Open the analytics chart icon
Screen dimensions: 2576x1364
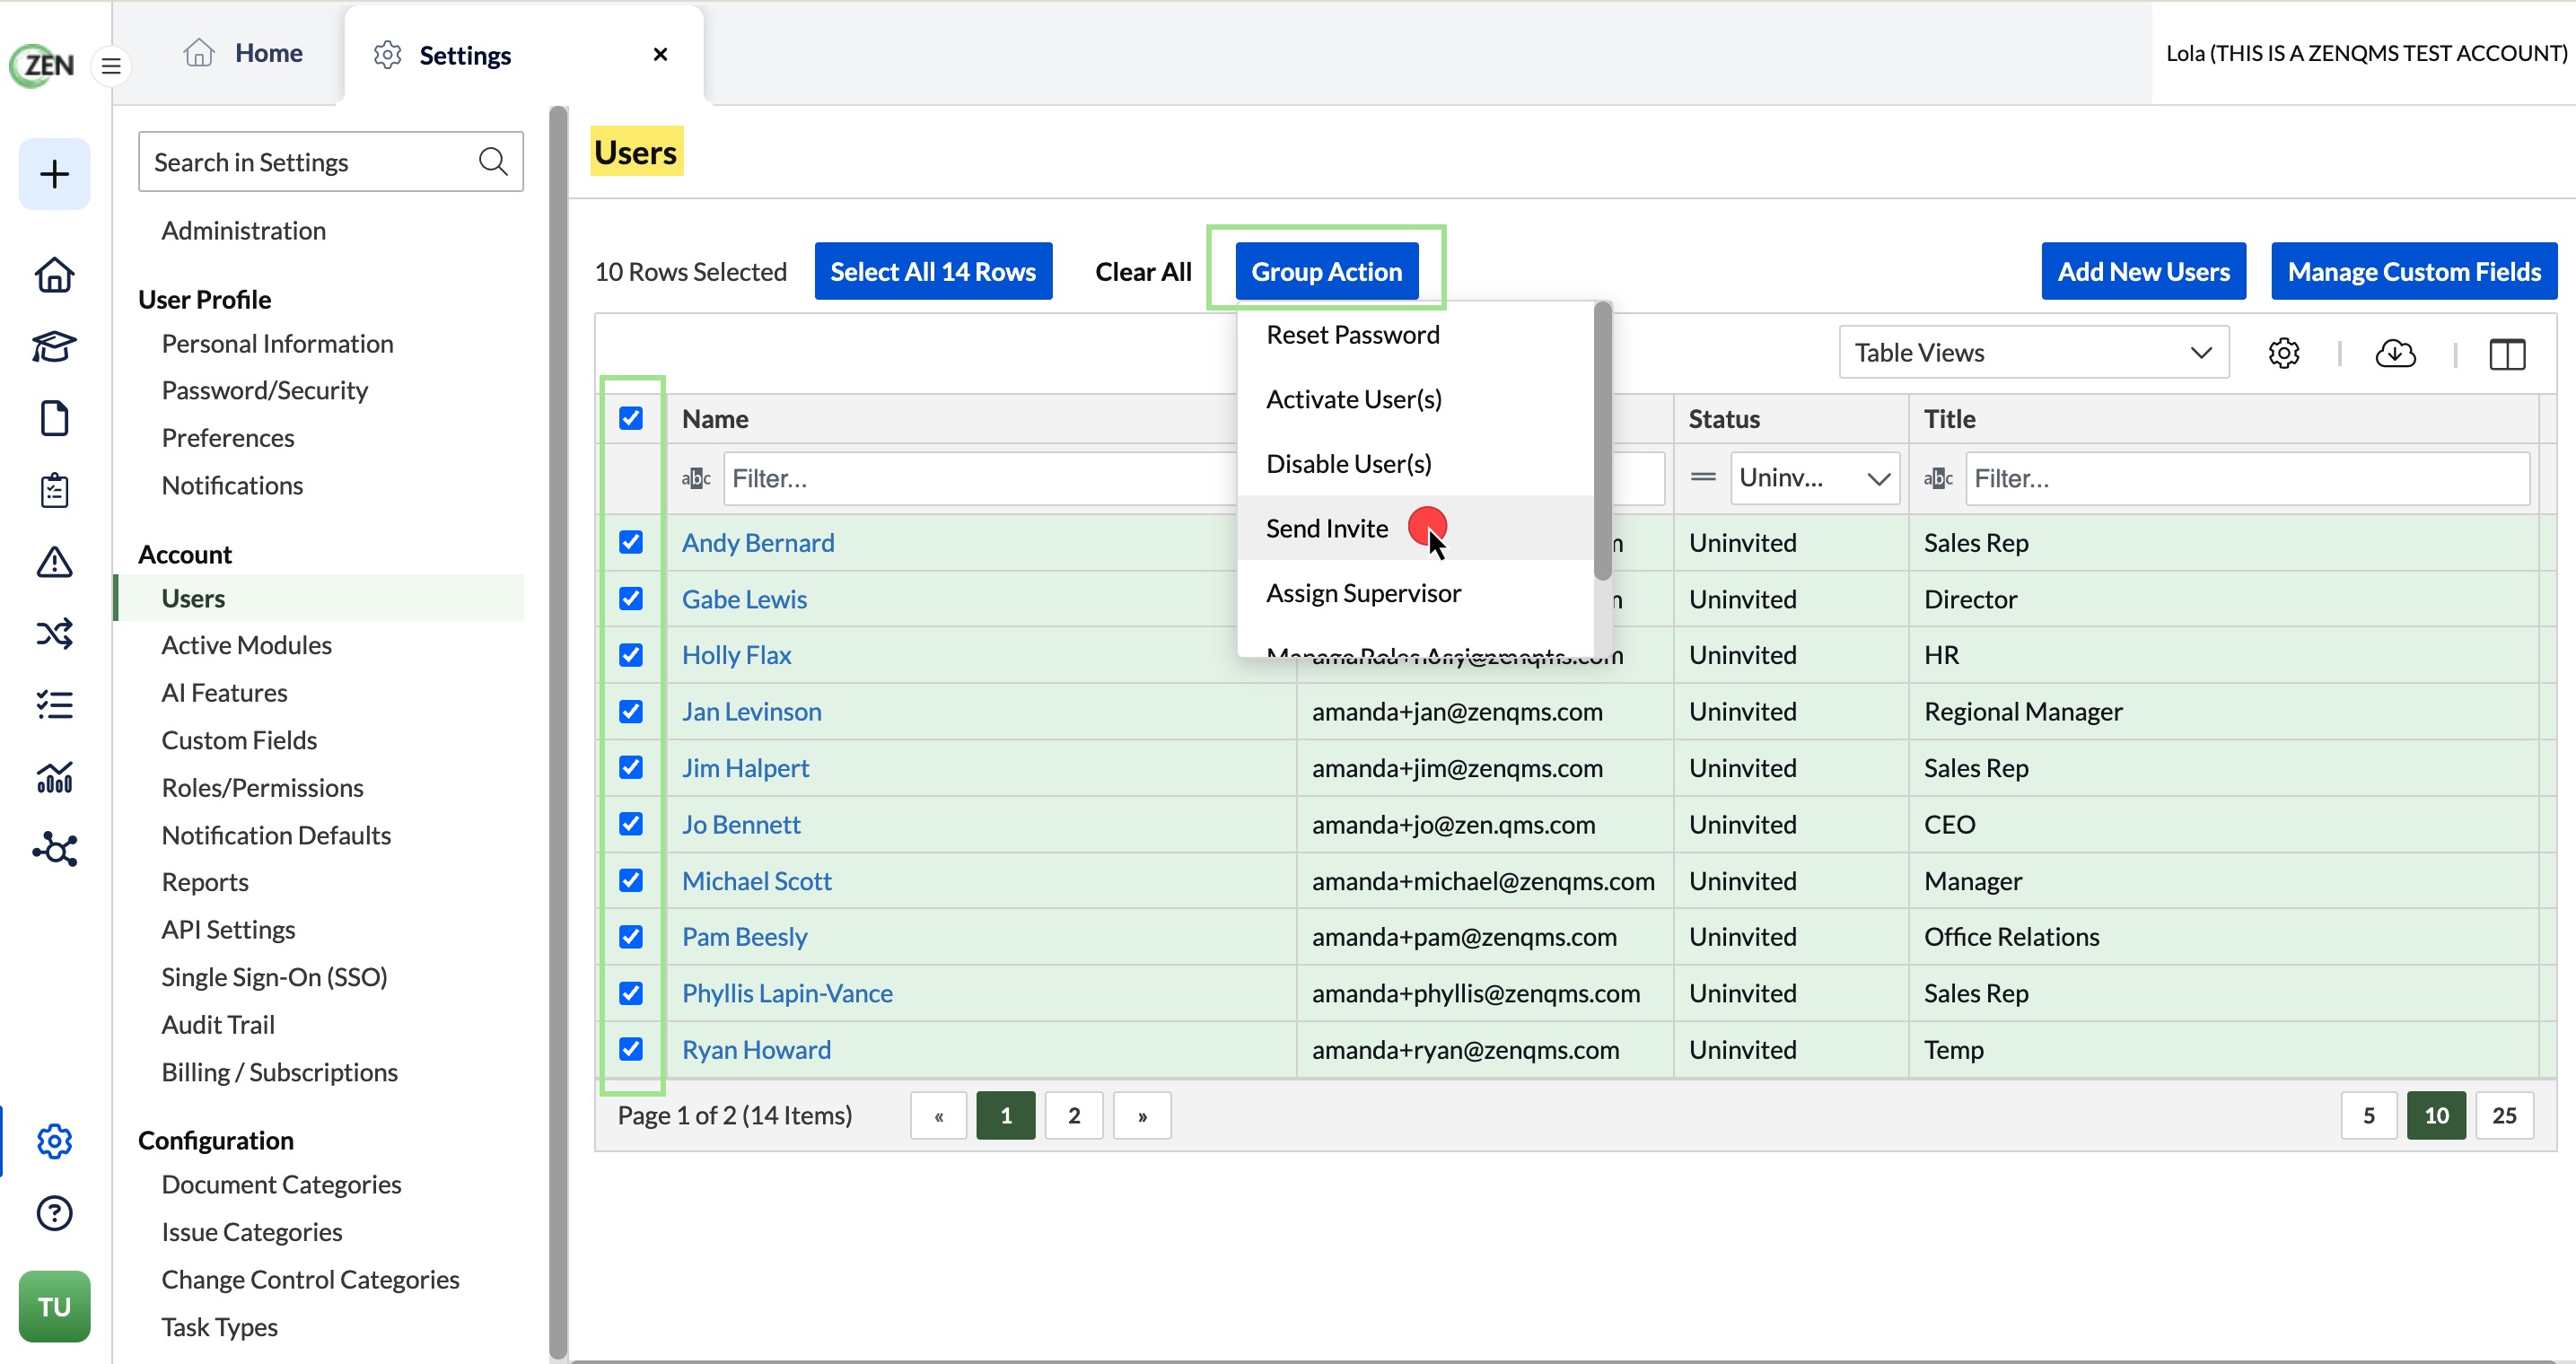point(54,777)
